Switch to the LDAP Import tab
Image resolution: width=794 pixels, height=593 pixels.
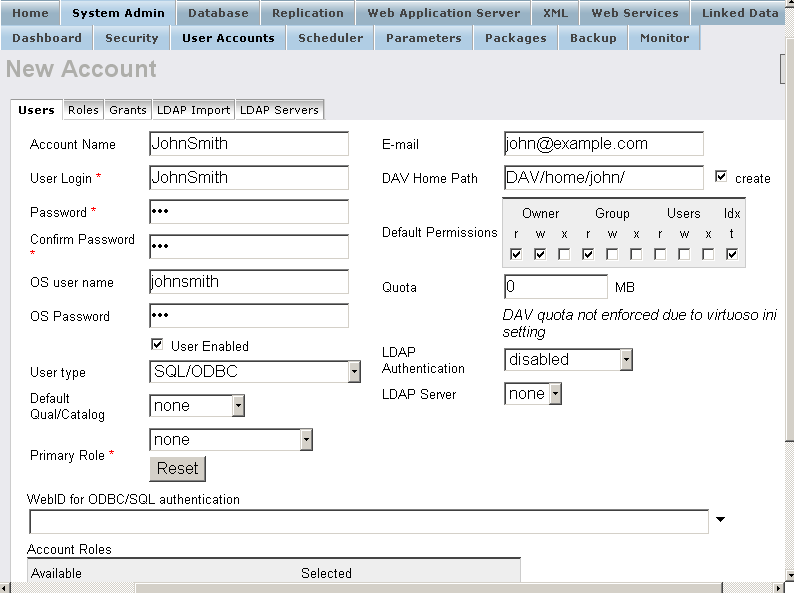pyautogui.click(x=193, y=110)
